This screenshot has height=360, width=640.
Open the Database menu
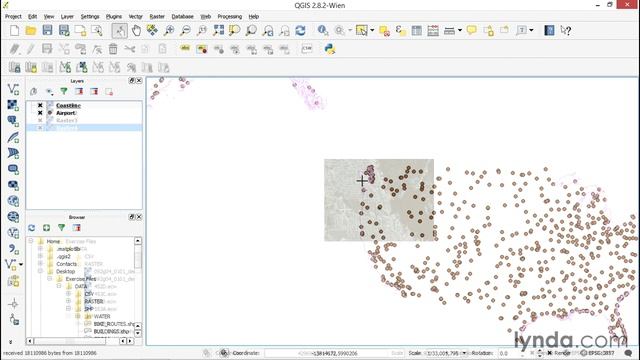(182, 16)
